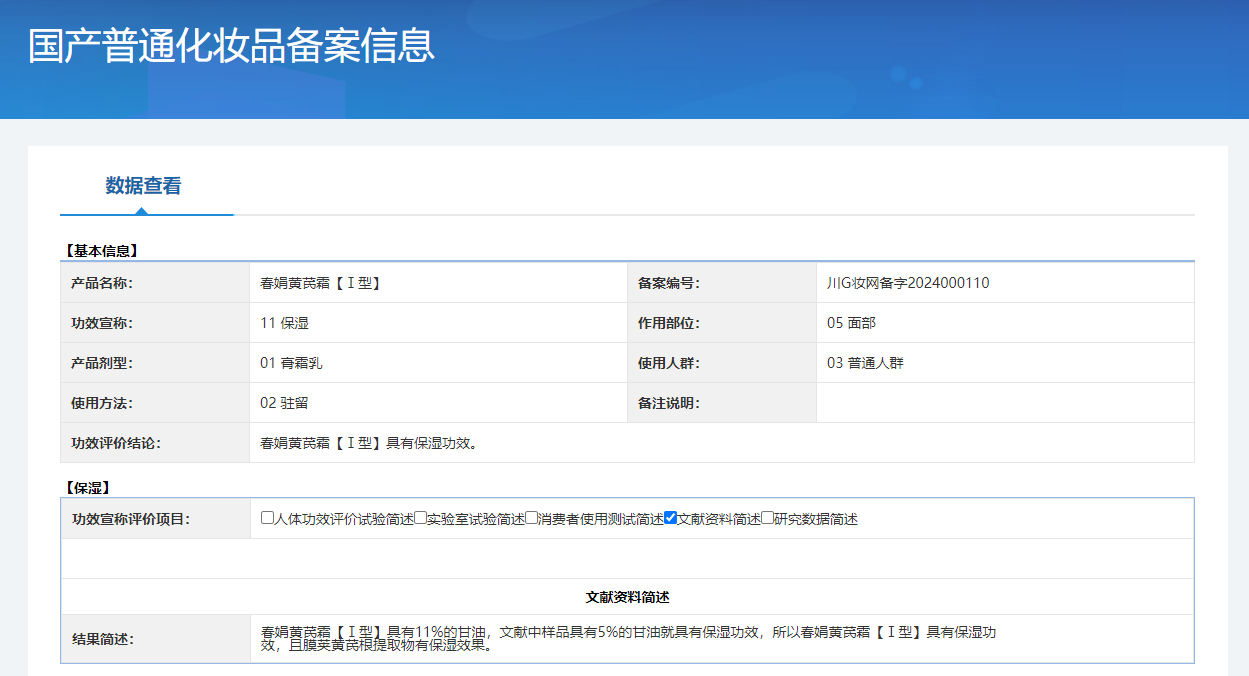Click result description paragraph about 甘油
This screenshot has height=676, width=1249.
click(x=628, y=638)
